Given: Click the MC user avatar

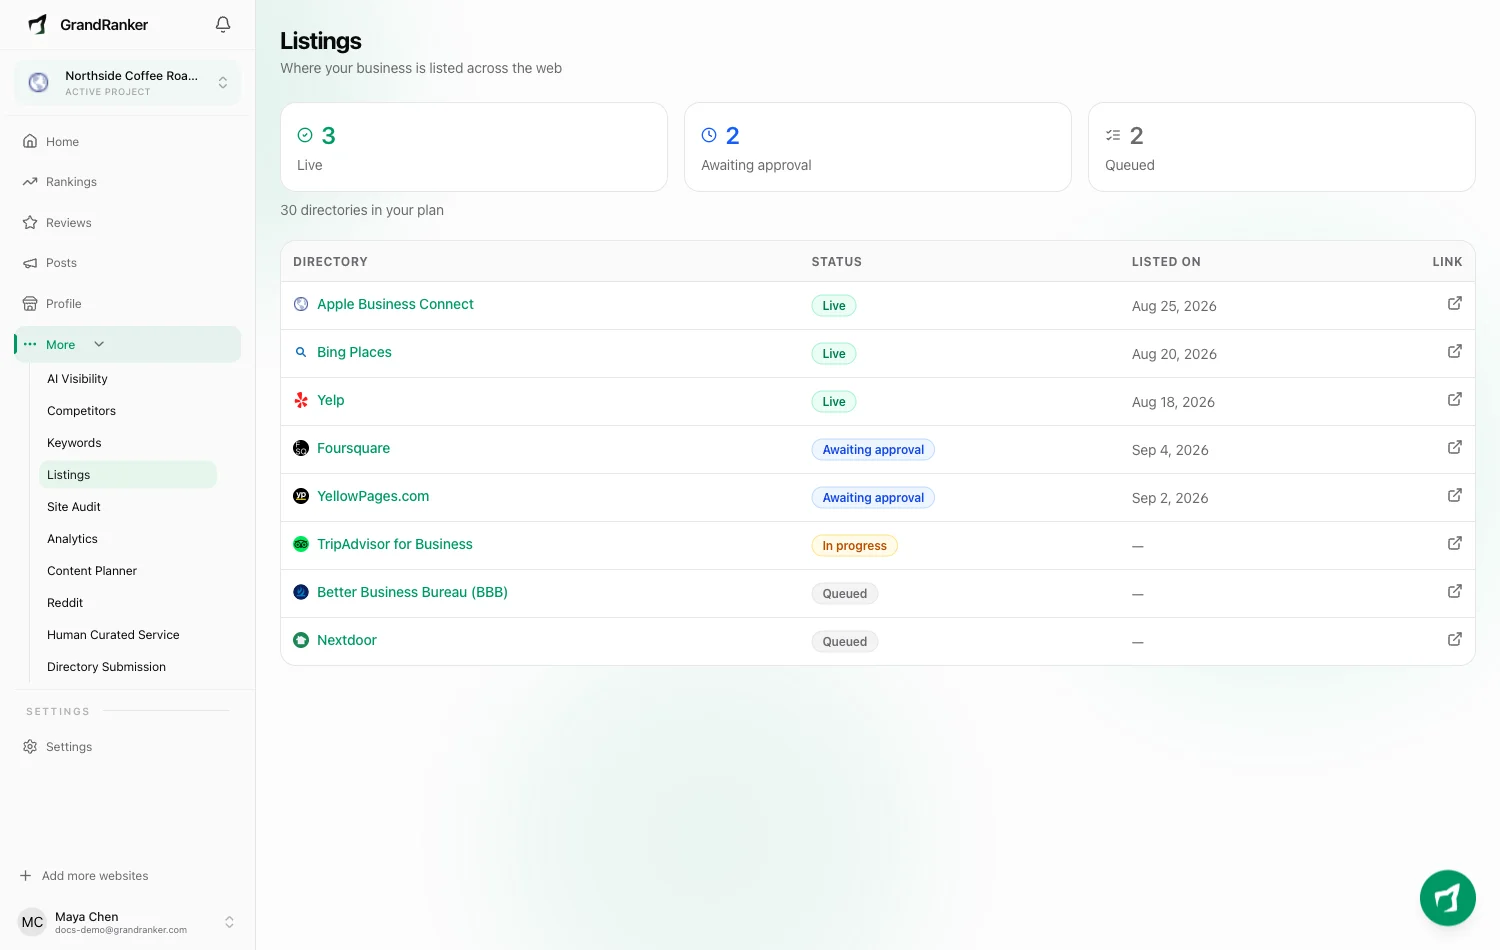Looking at the screenshot, I should click(x=33, y=922).
